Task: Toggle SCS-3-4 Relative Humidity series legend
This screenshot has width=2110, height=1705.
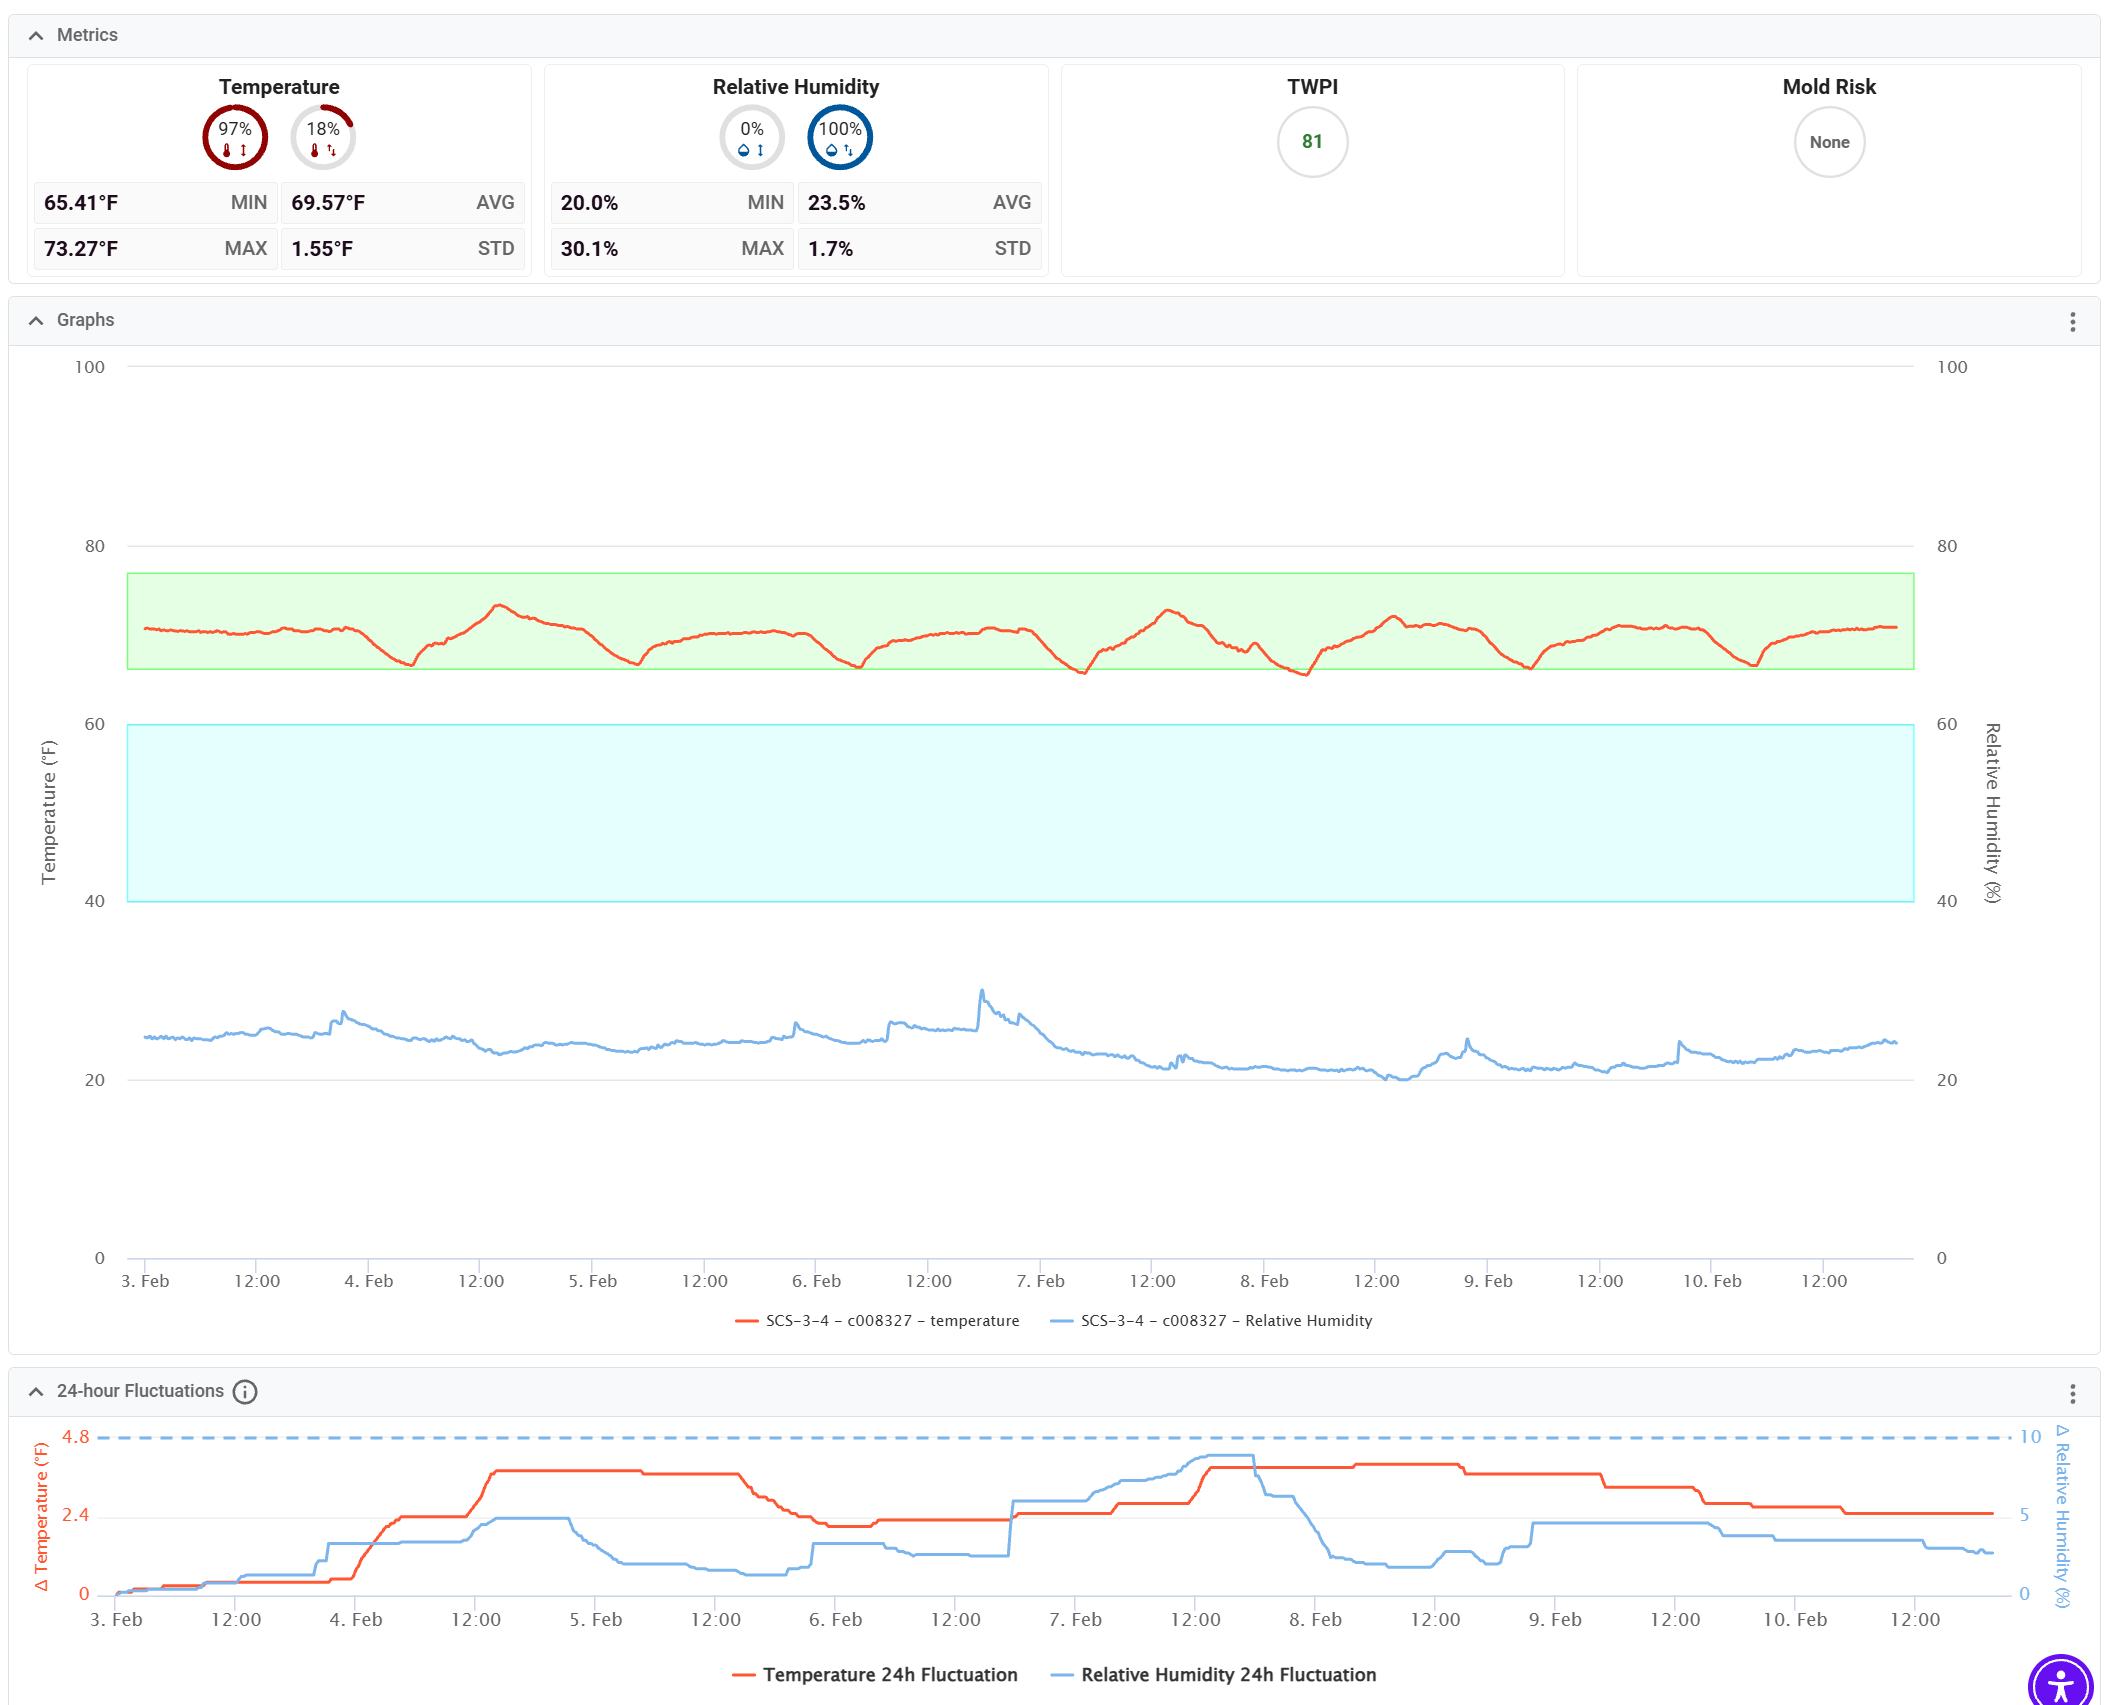Action: [1225, 1321]
